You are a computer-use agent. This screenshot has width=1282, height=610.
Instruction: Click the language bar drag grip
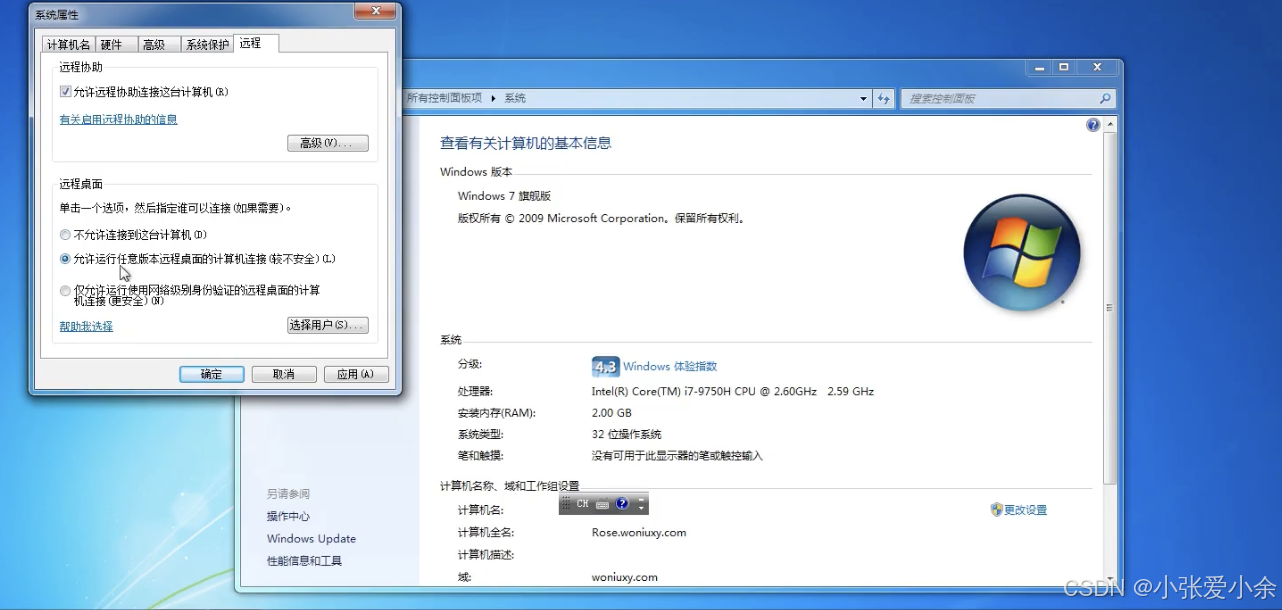pyautogui.click(x=565, y=504)
